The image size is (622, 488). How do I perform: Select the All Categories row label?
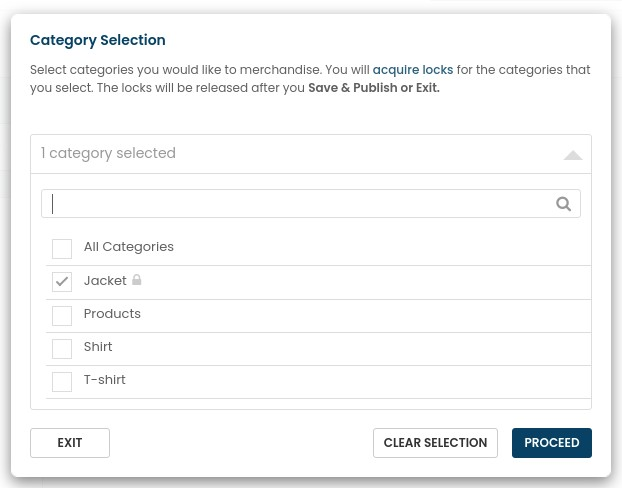(x=129, y=247)
